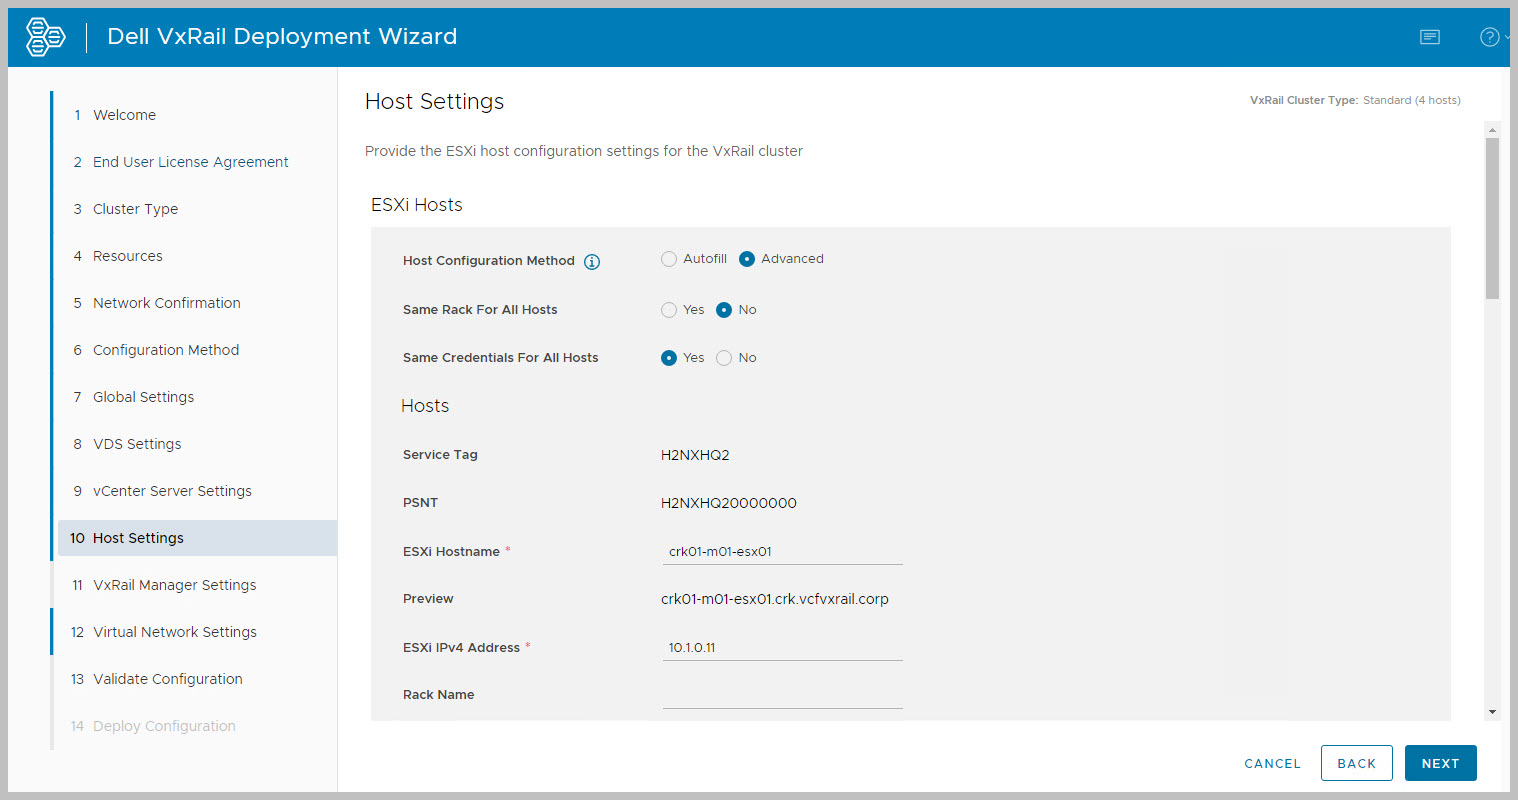
Task: Navigate to VxRail Manager Settings step
Action: (174, 585)
